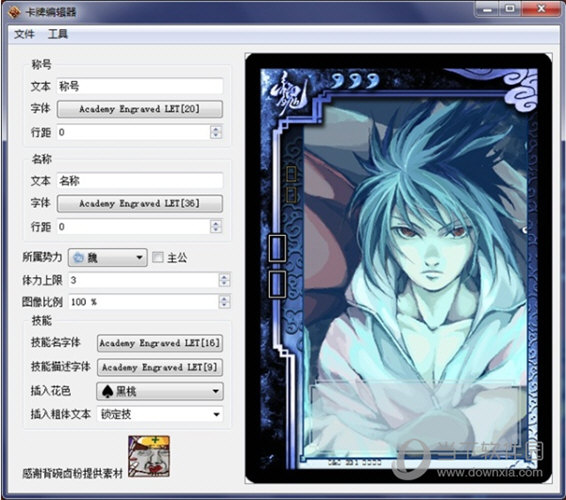
Task: Click the upper health box on card frame
Action: (277, 248)
